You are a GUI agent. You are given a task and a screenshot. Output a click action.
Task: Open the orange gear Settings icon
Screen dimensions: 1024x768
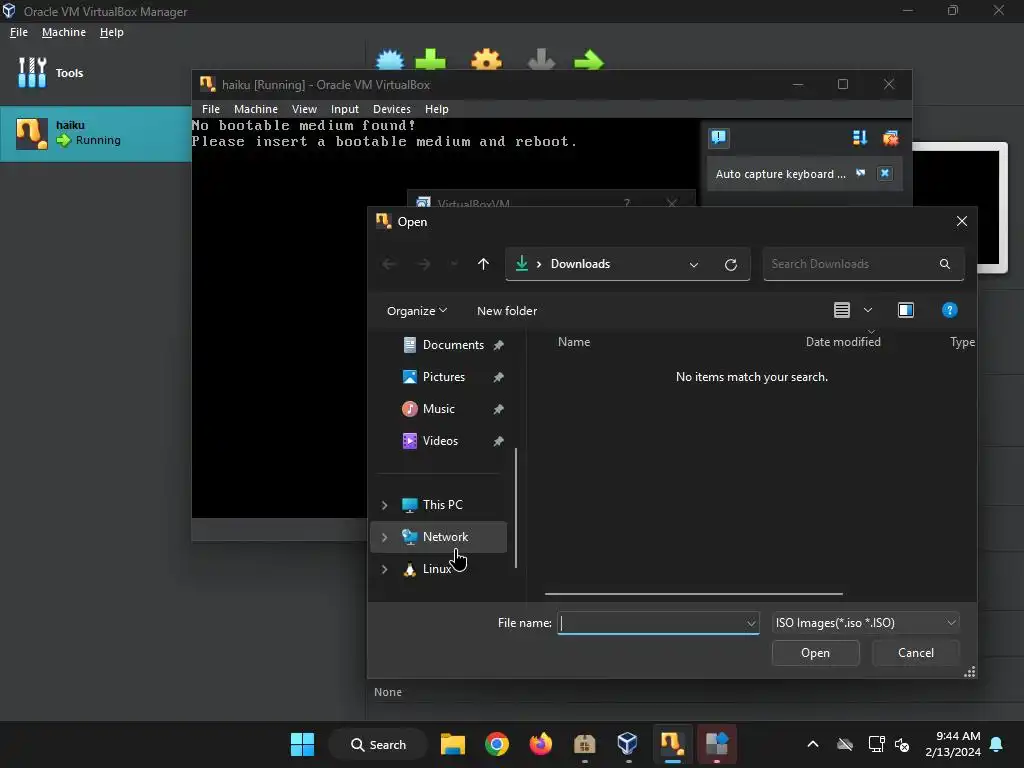click(x=487, y=60)
